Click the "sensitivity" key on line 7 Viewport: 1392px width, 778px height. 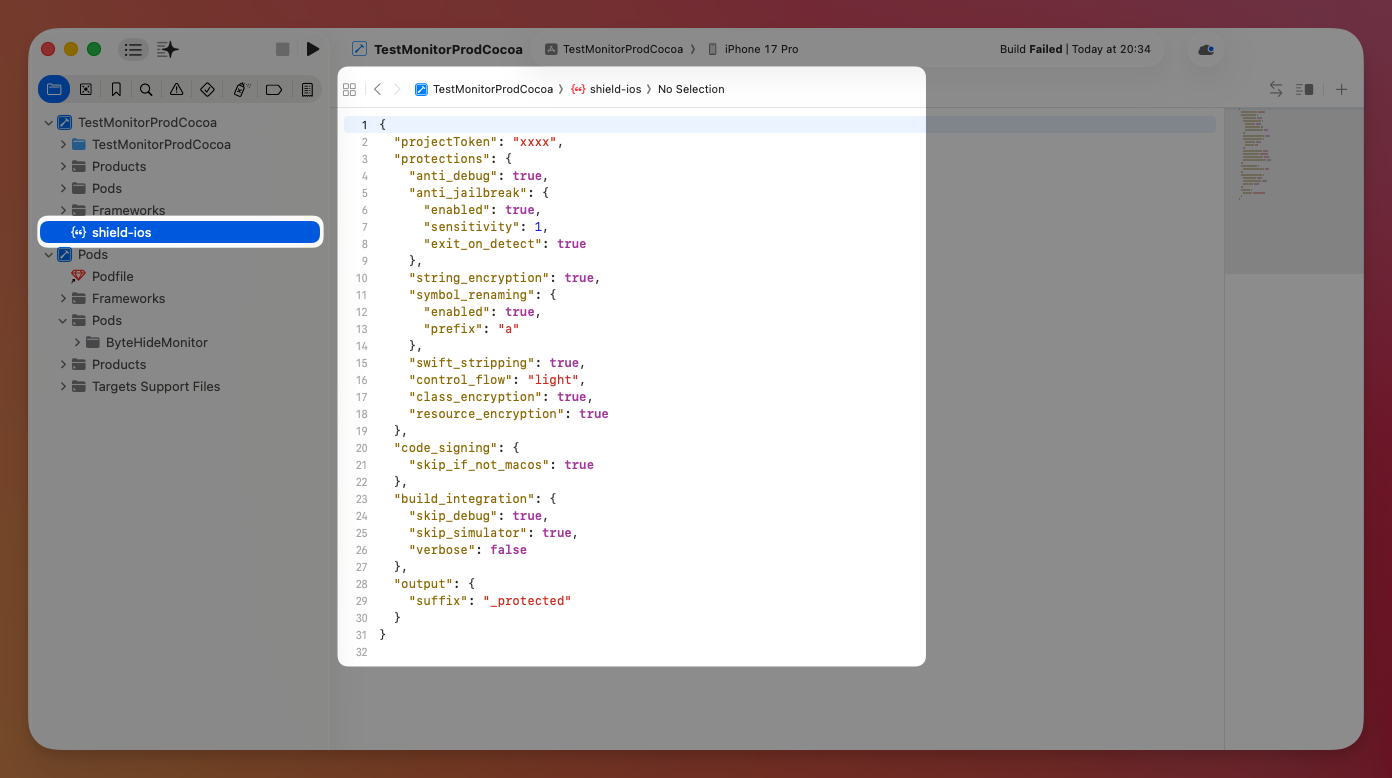tap(469, 227)
